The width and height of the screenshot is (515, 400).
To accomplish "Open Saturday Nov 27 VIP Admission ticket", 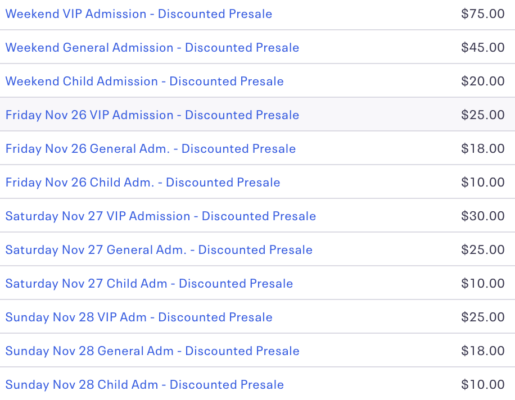I will point(161,216).
